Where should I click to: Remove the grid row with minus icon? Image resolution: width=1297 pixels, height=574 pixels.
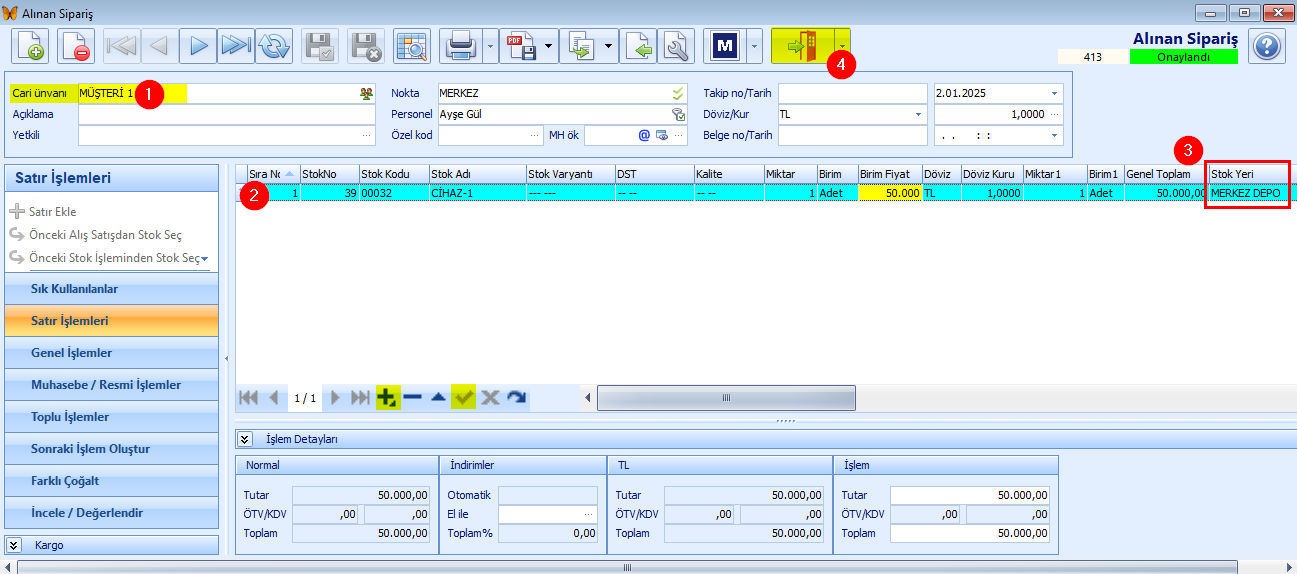[412, 397]
